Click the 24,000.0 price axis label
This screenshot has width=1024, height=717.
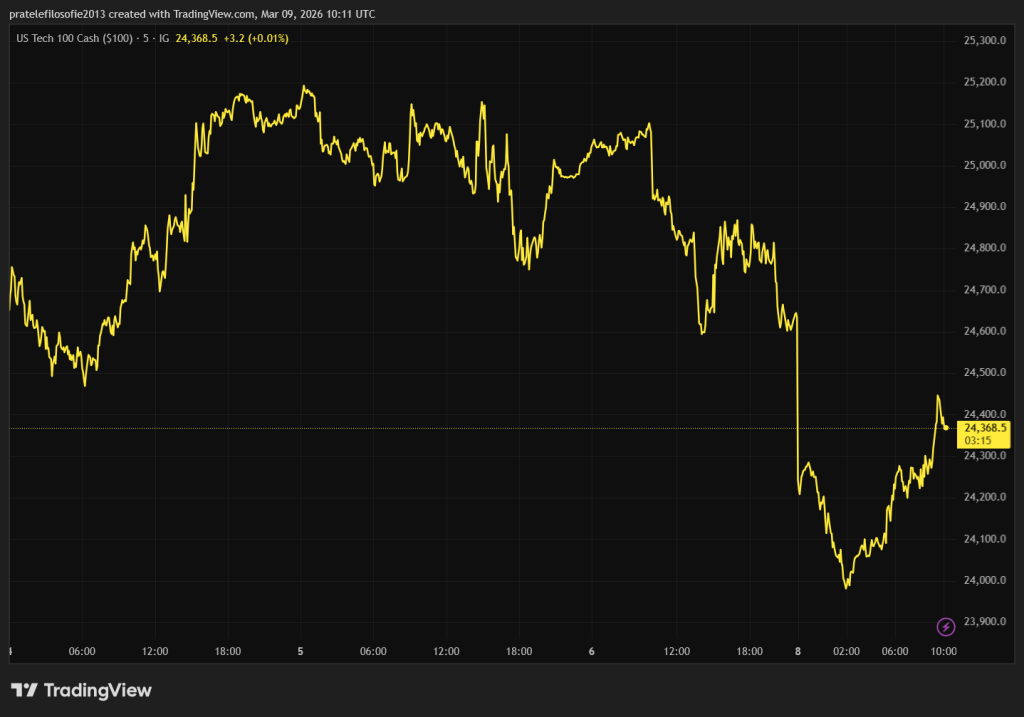click(x=983, y=580)
